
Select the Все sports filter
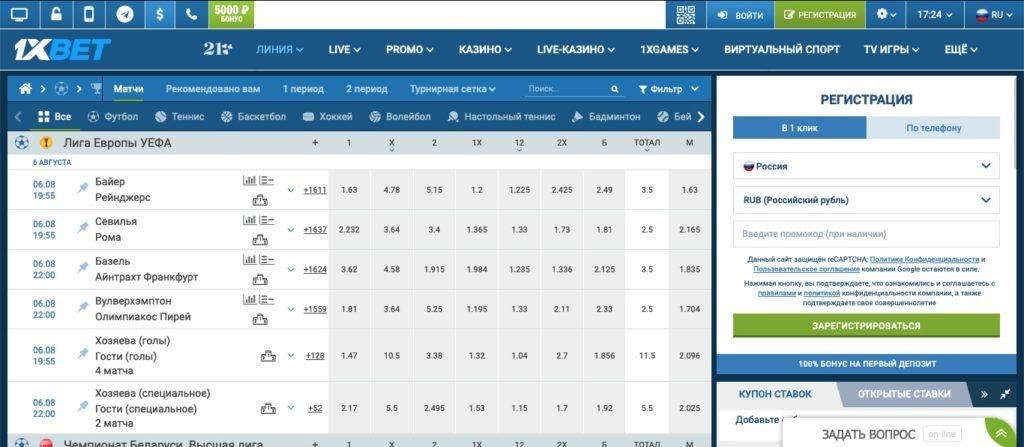pyautogui.click(x=55, y=117)
